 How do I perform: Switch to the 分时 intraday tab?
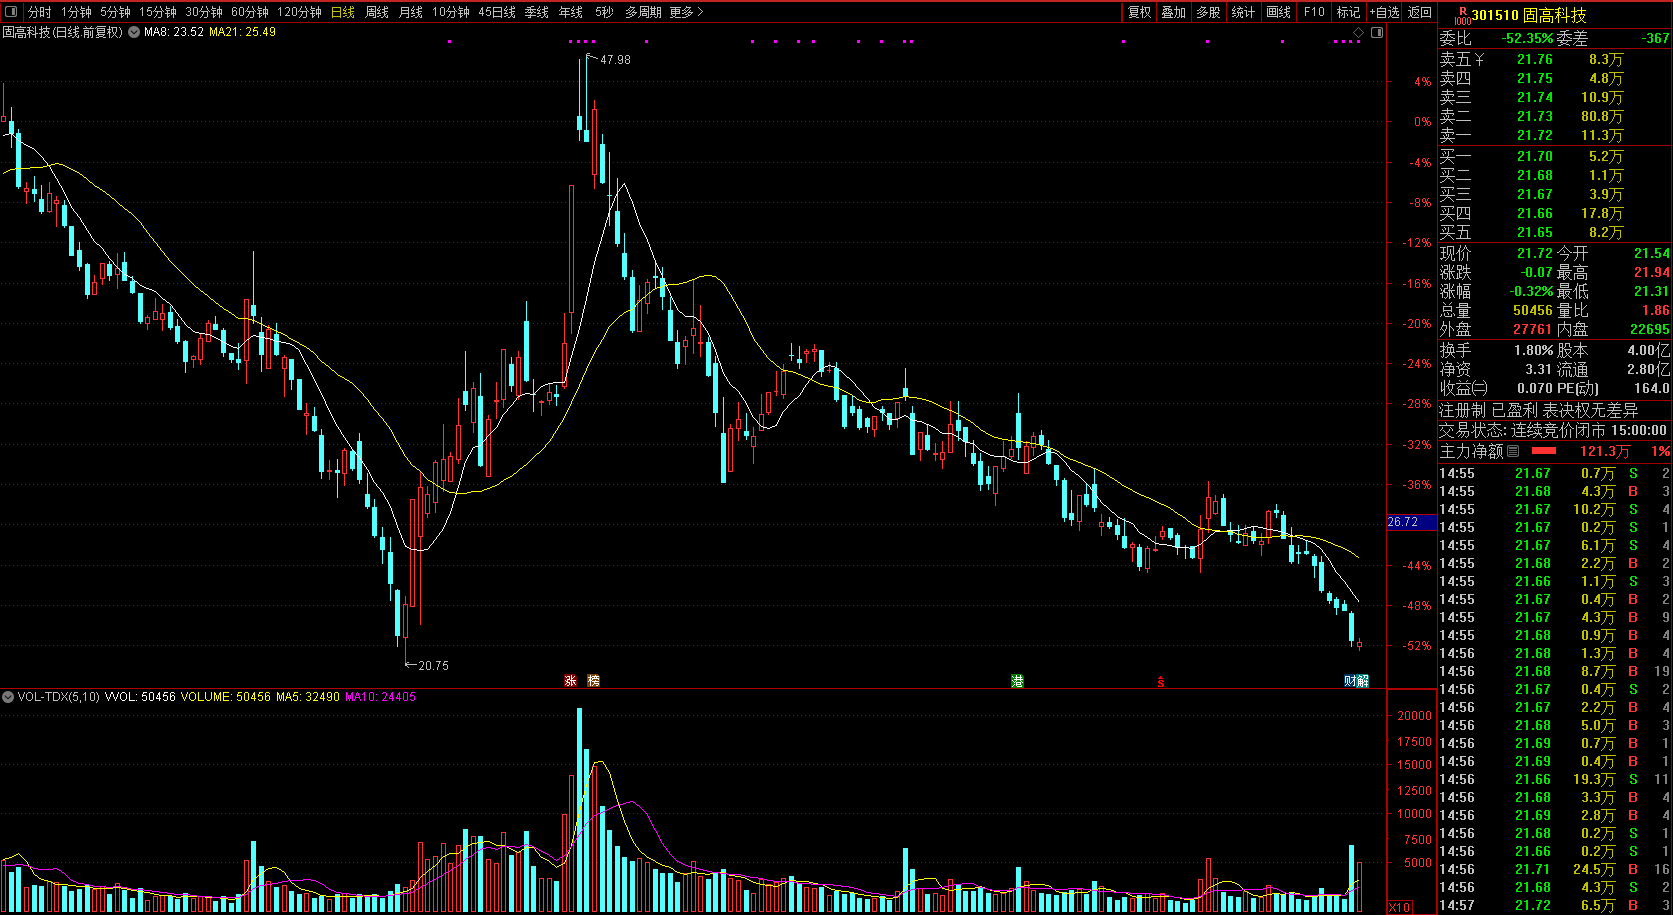(x=40, y=12)
